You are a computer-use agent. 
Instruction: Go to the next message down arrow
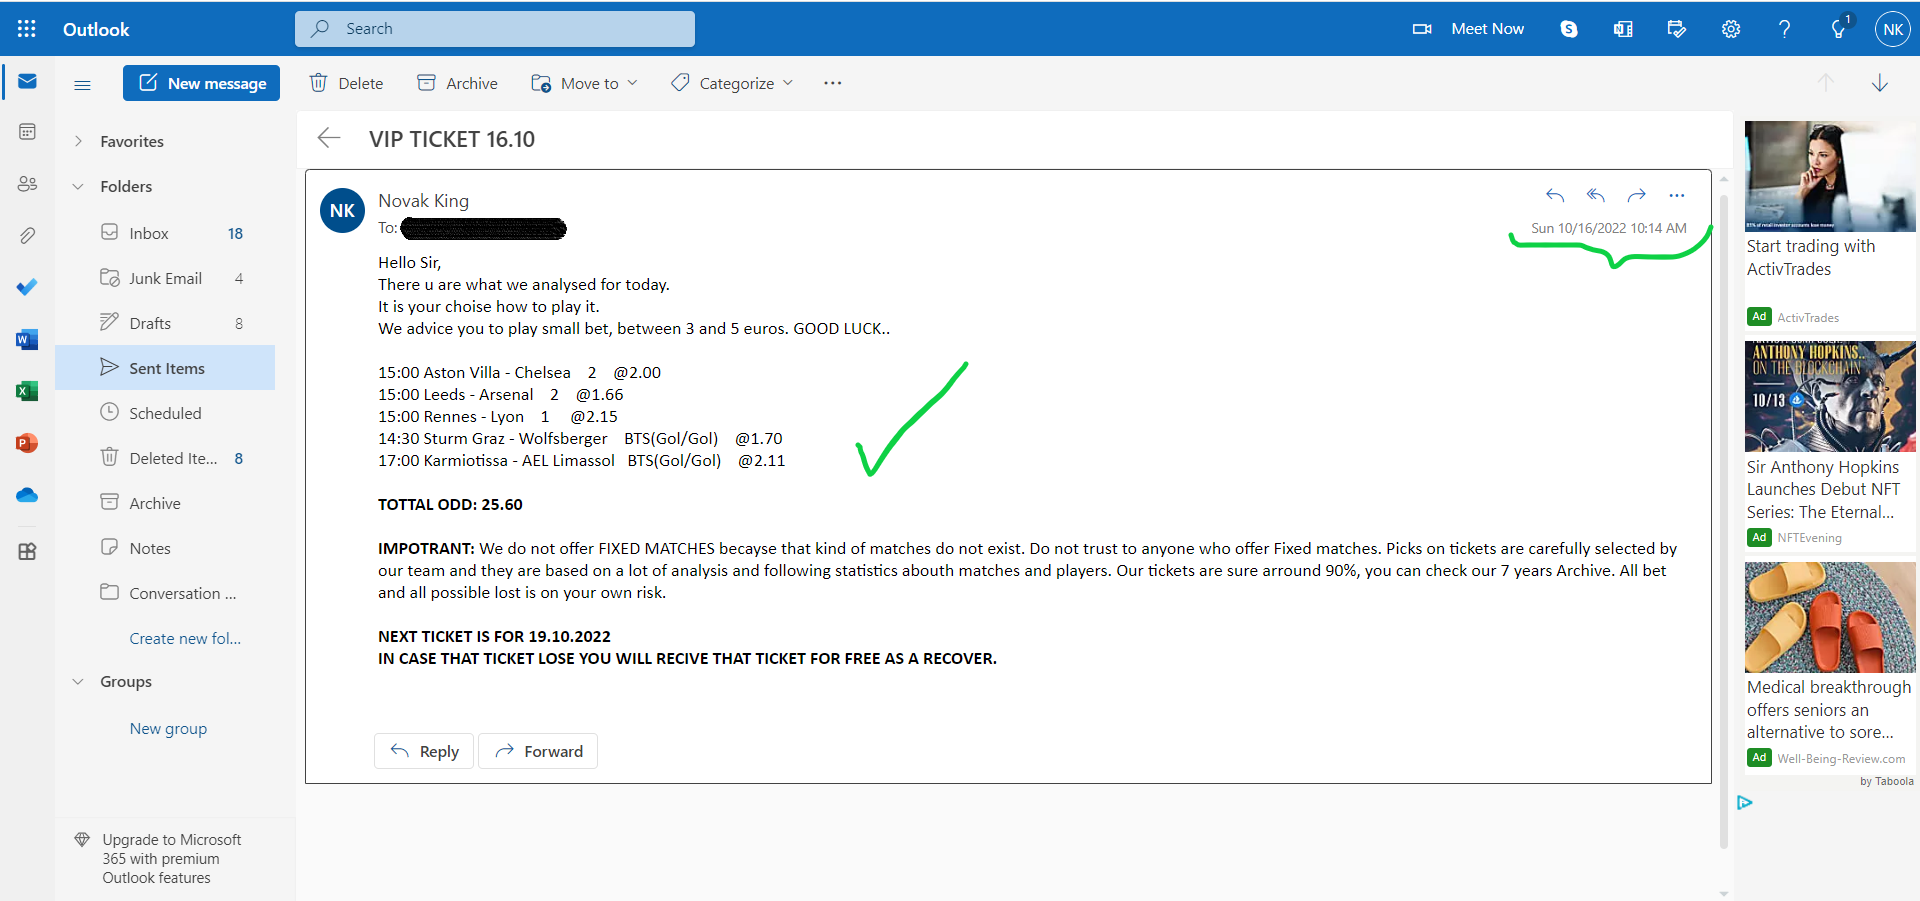(x=1880, y=83)
